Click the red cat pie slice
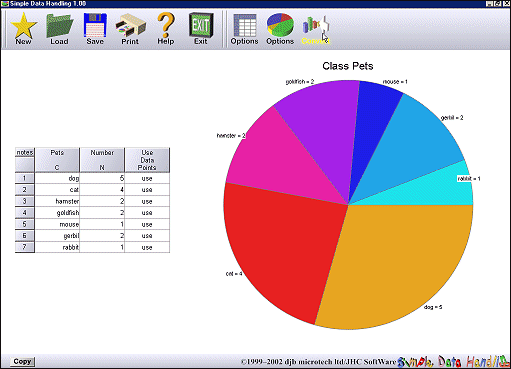 click(283, 247)
